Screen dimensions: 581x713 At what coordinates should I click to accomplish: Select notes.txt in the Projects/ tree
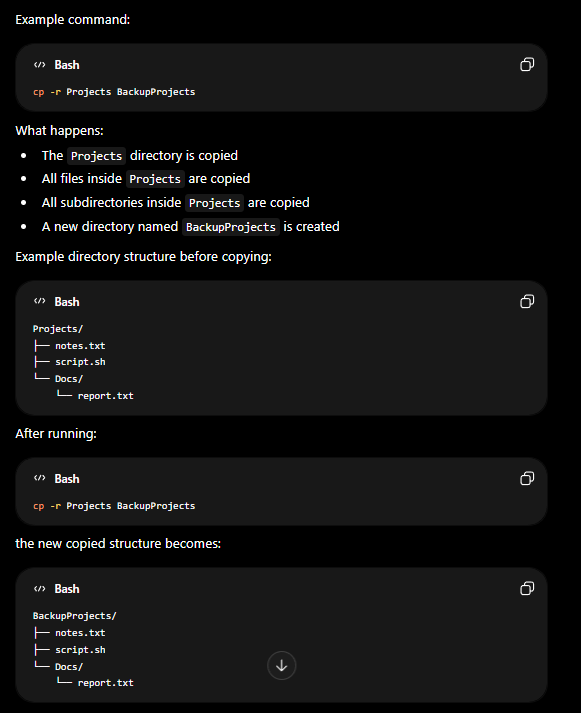(x=80, y=346)
